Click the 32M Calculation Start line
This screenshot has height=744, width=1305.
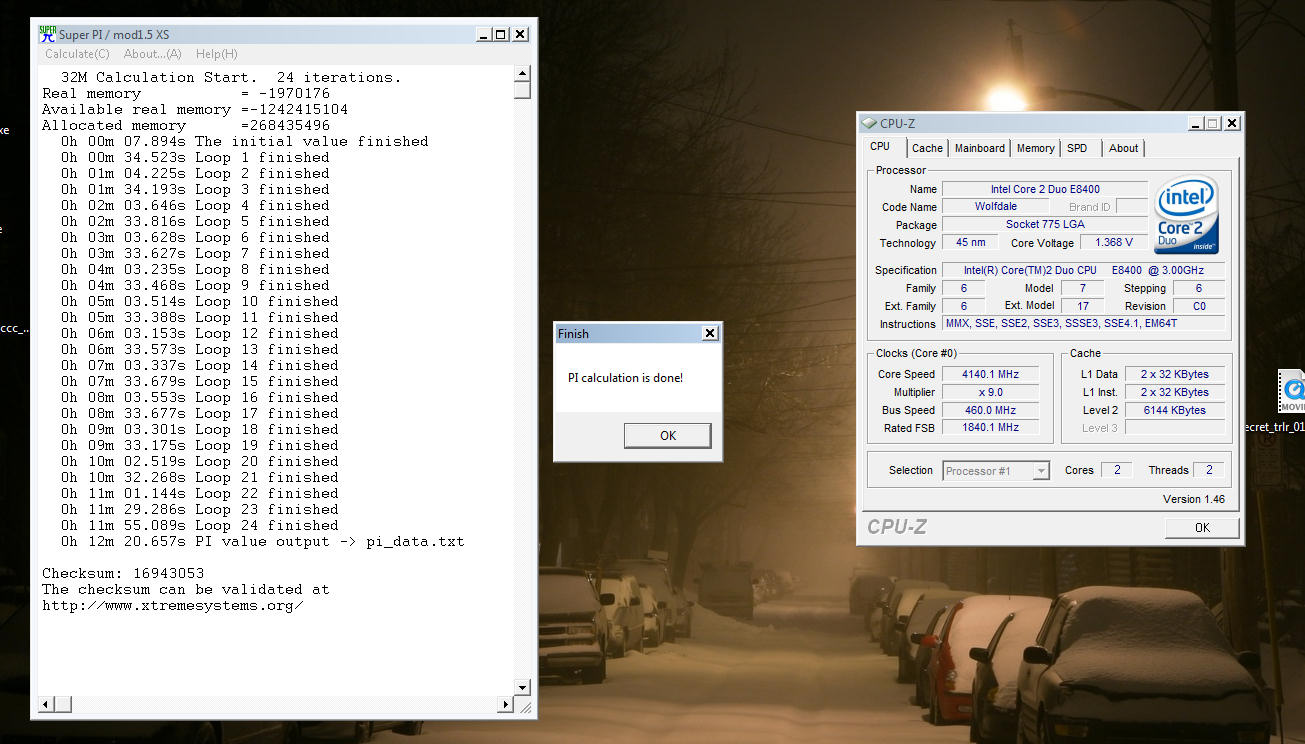point(230,78)
